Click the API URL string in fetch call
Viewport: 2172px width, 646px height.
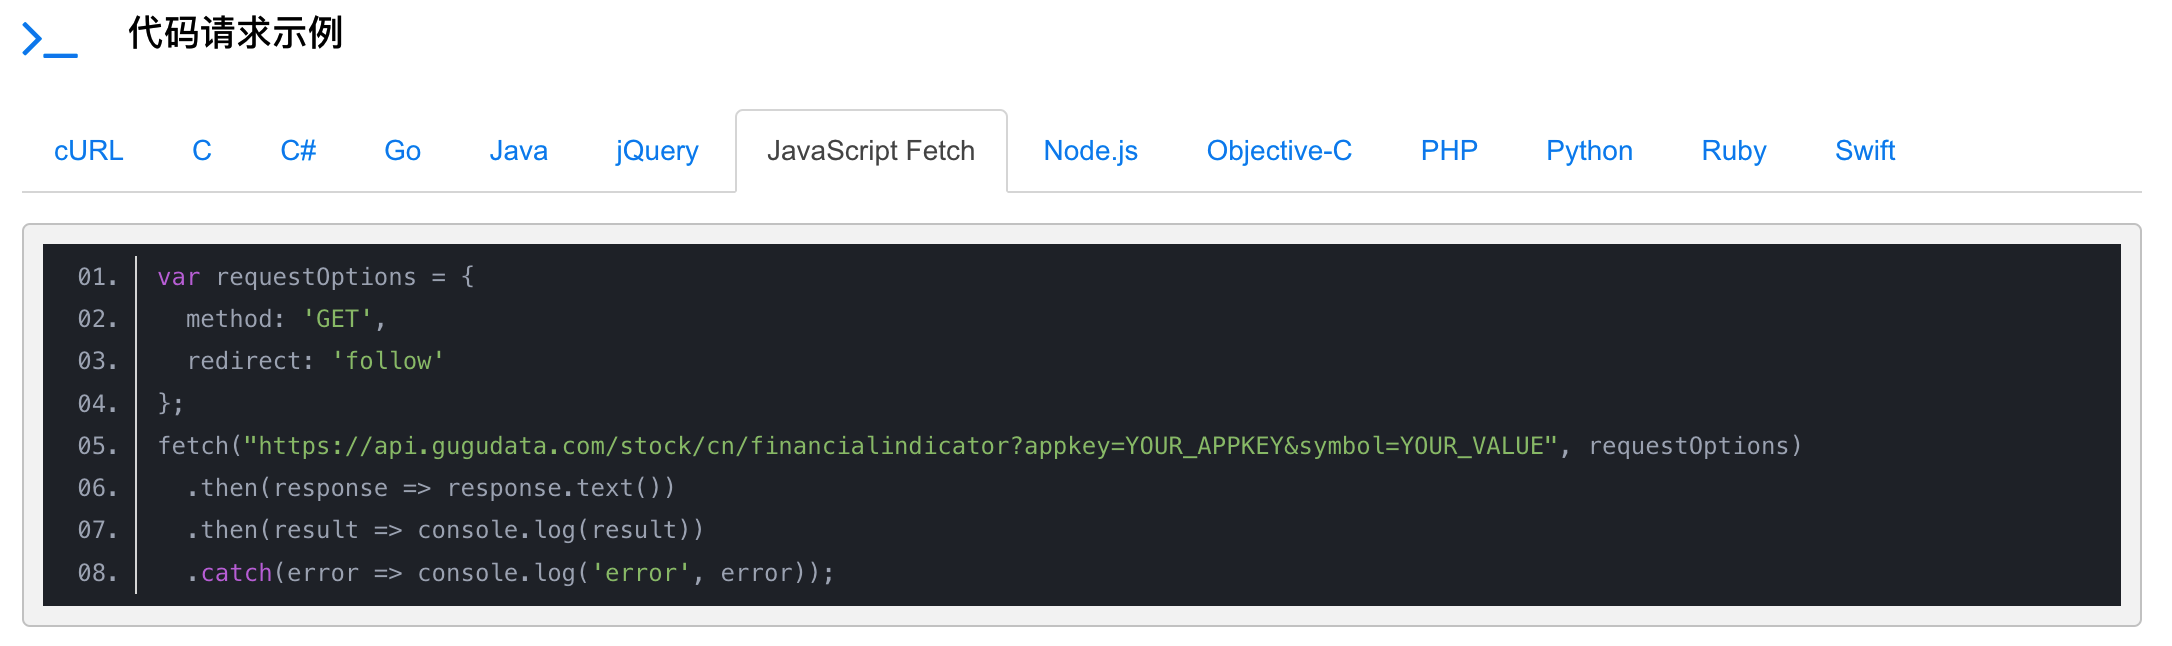pos(901,446)
